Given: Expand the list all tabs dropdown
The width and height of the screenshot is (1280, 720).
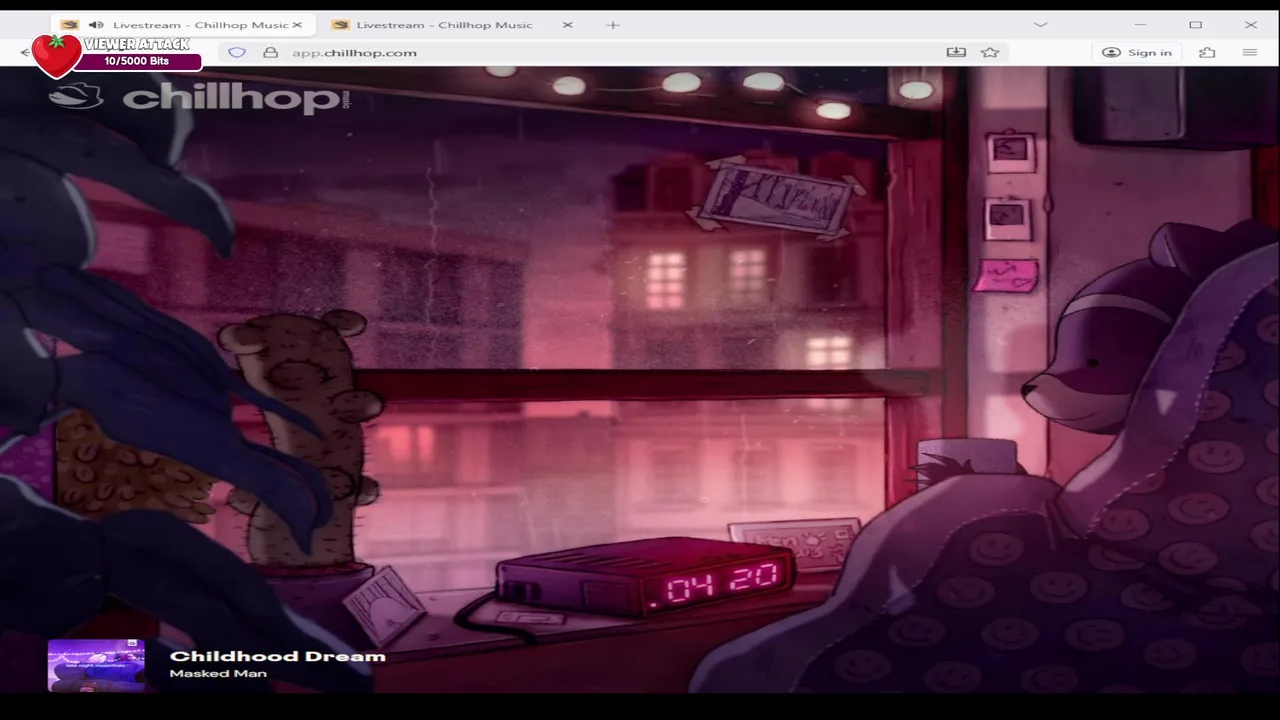Looking at the screenshot, I should coord(1040,25).
